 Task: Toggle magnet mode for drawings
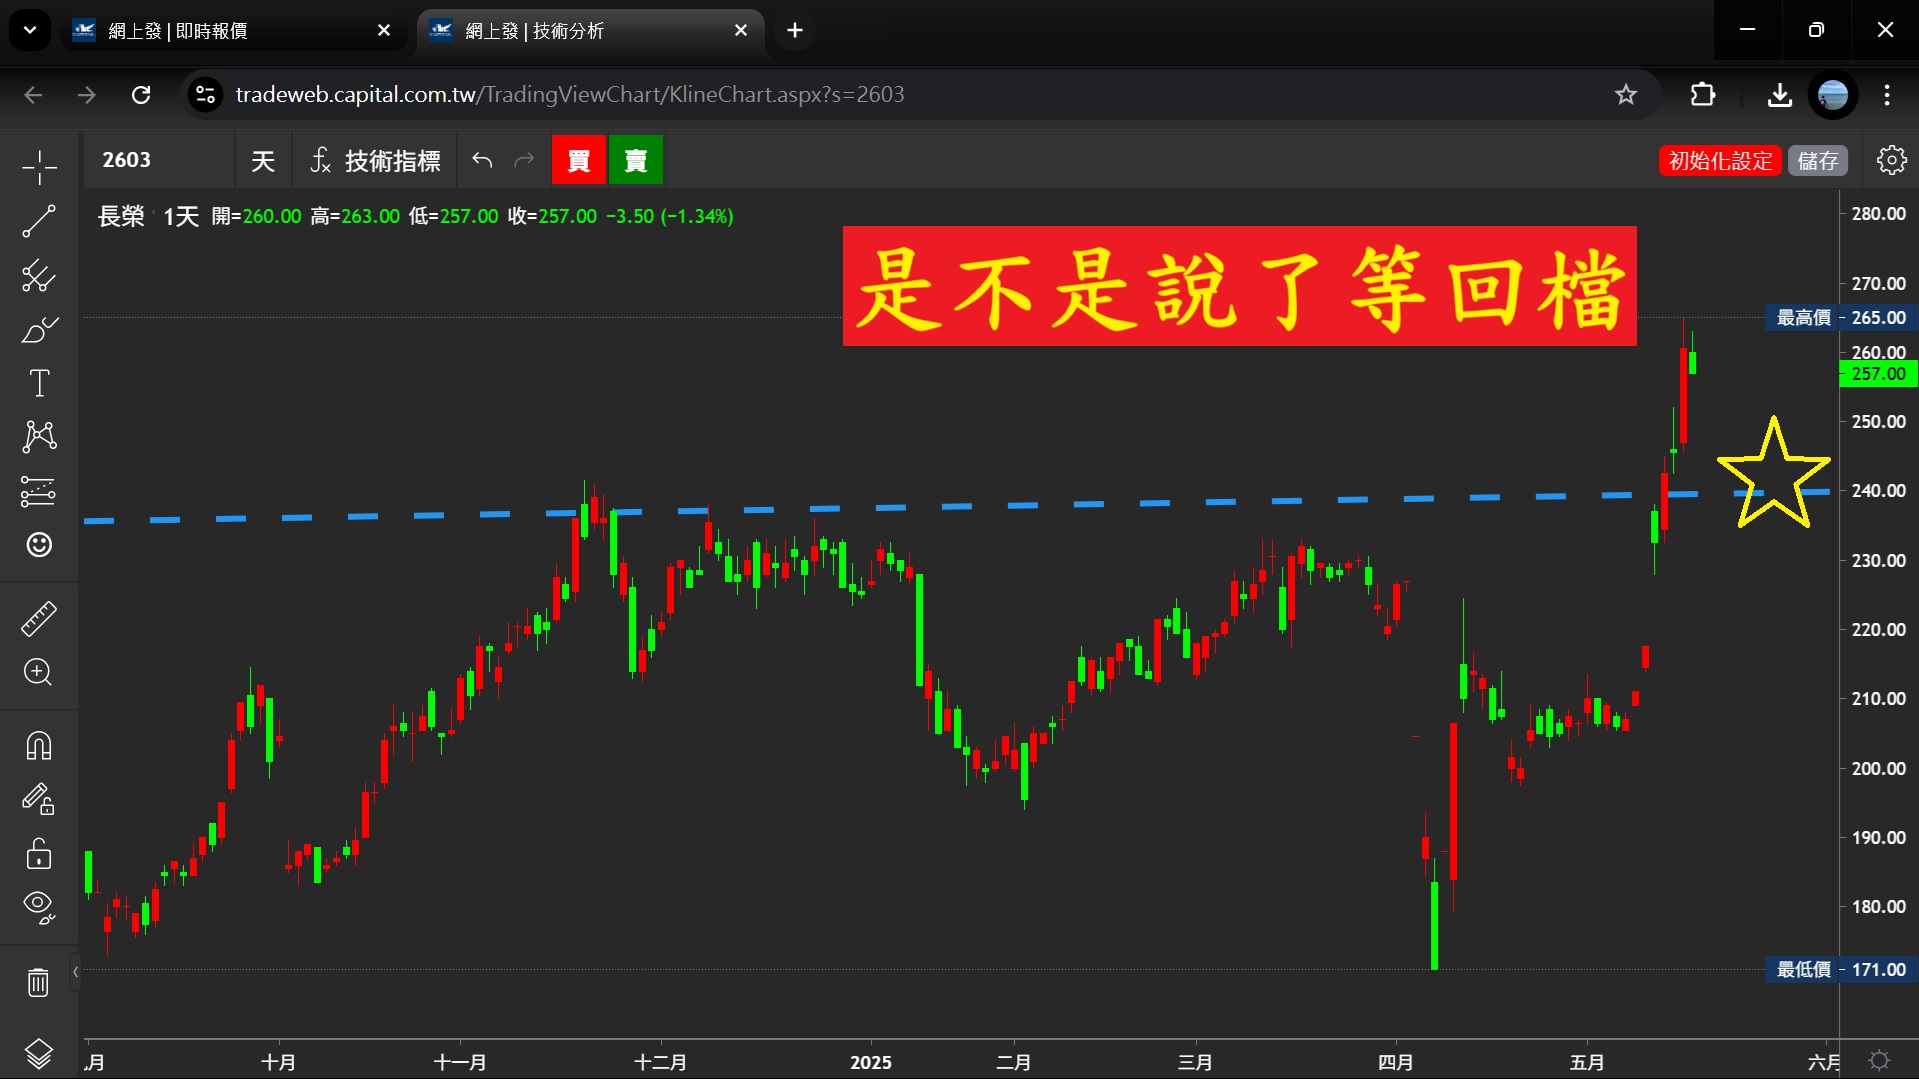click(x=39, y=746)
